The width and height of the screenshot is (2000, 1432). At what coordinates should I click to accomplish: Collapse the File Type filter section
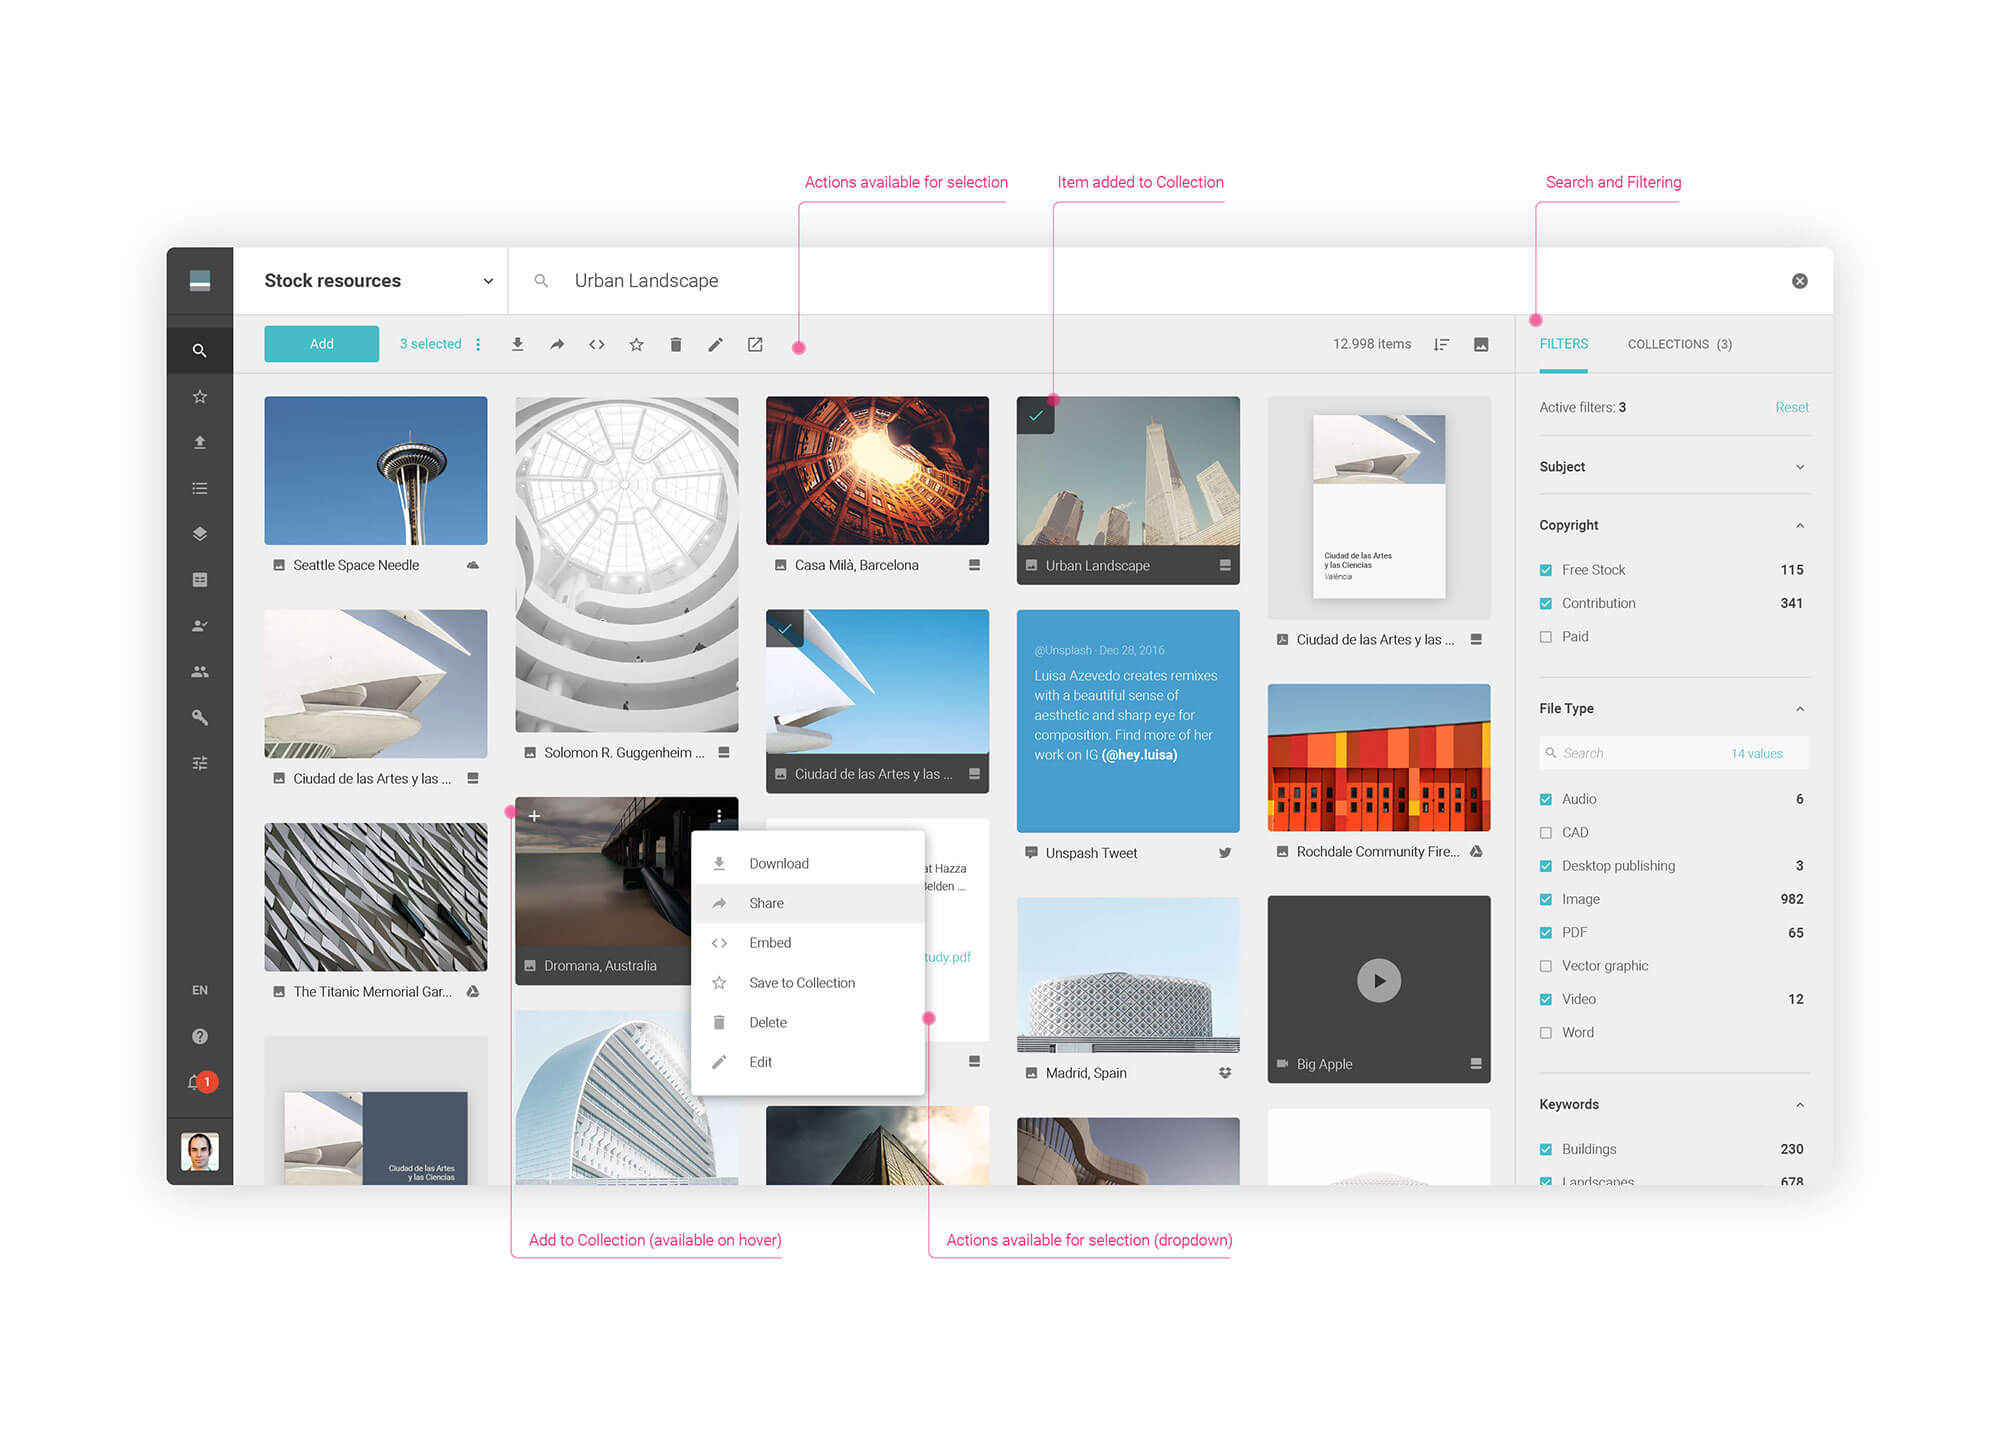click(1800, 709)
